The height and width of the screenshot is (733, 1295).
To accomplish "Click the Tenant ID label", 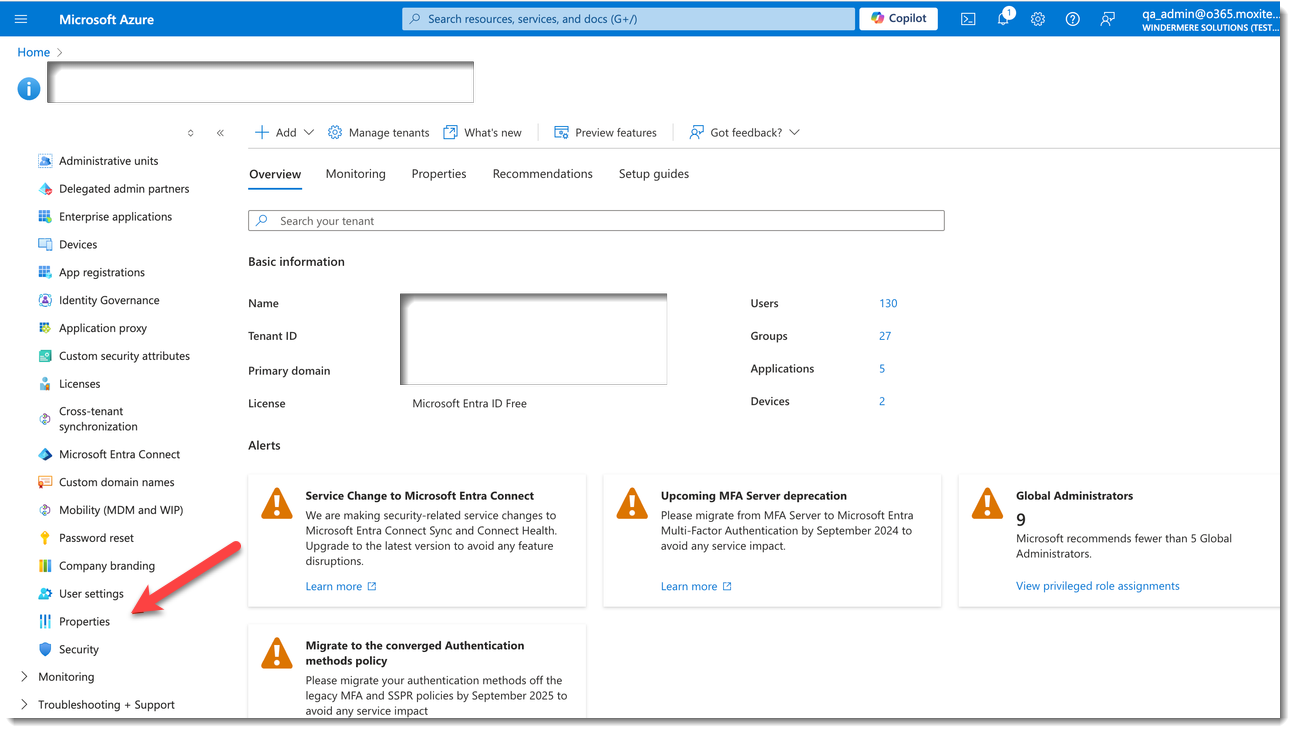I will [x=273, y=337].
